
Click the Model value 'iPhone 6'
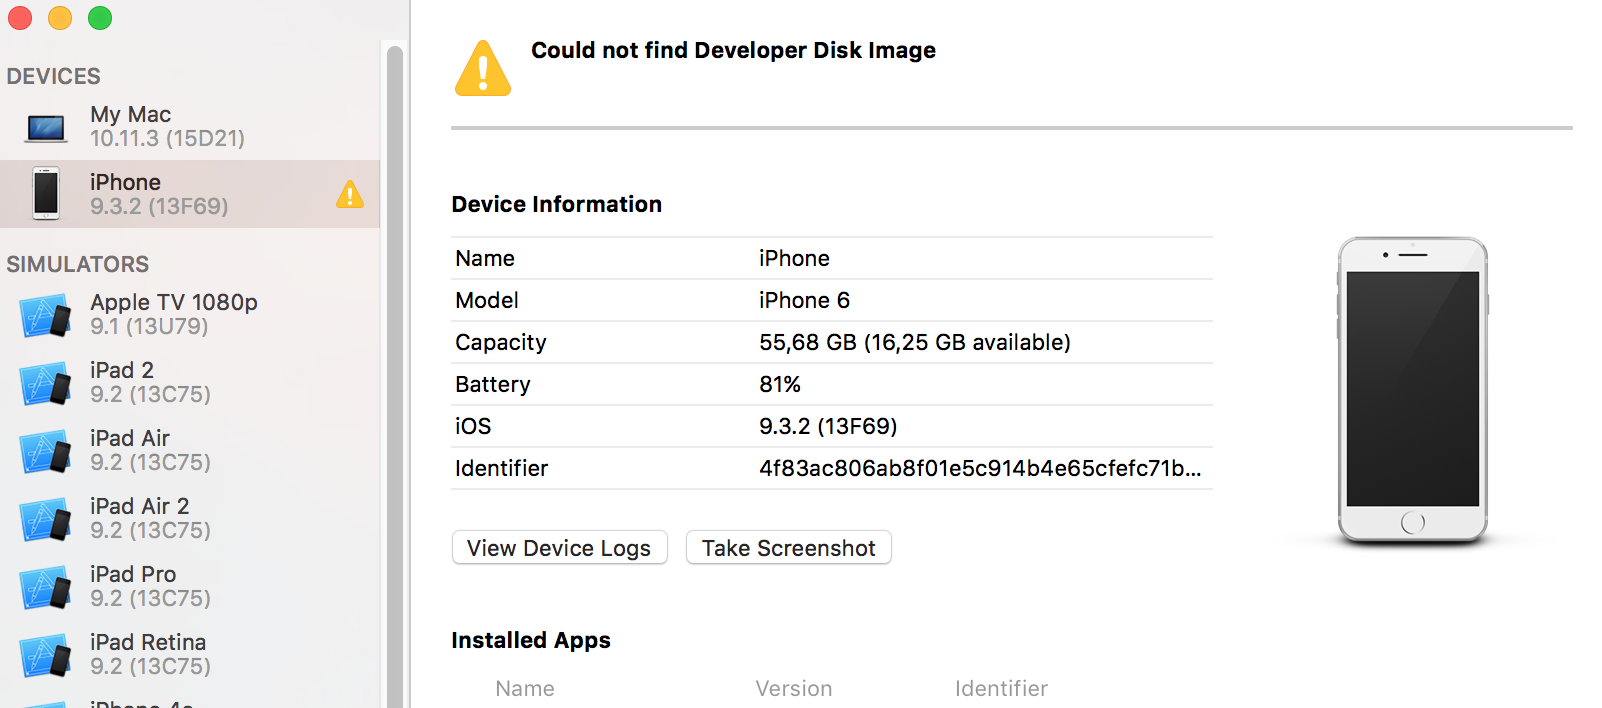804,300
